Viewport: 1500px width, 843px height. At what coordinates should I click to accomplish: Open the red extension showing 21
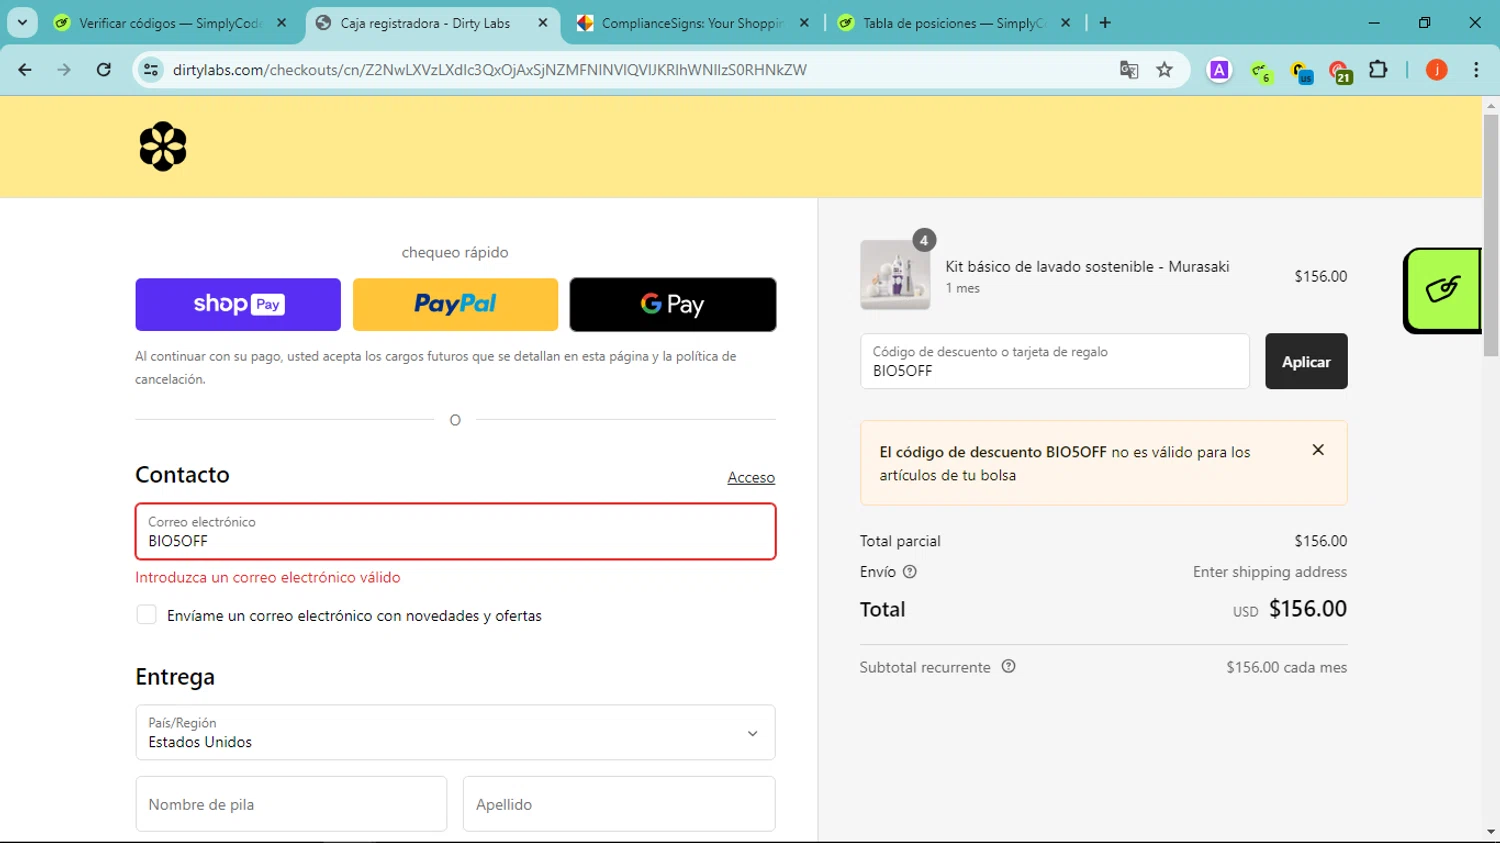tap(1340, 71)
